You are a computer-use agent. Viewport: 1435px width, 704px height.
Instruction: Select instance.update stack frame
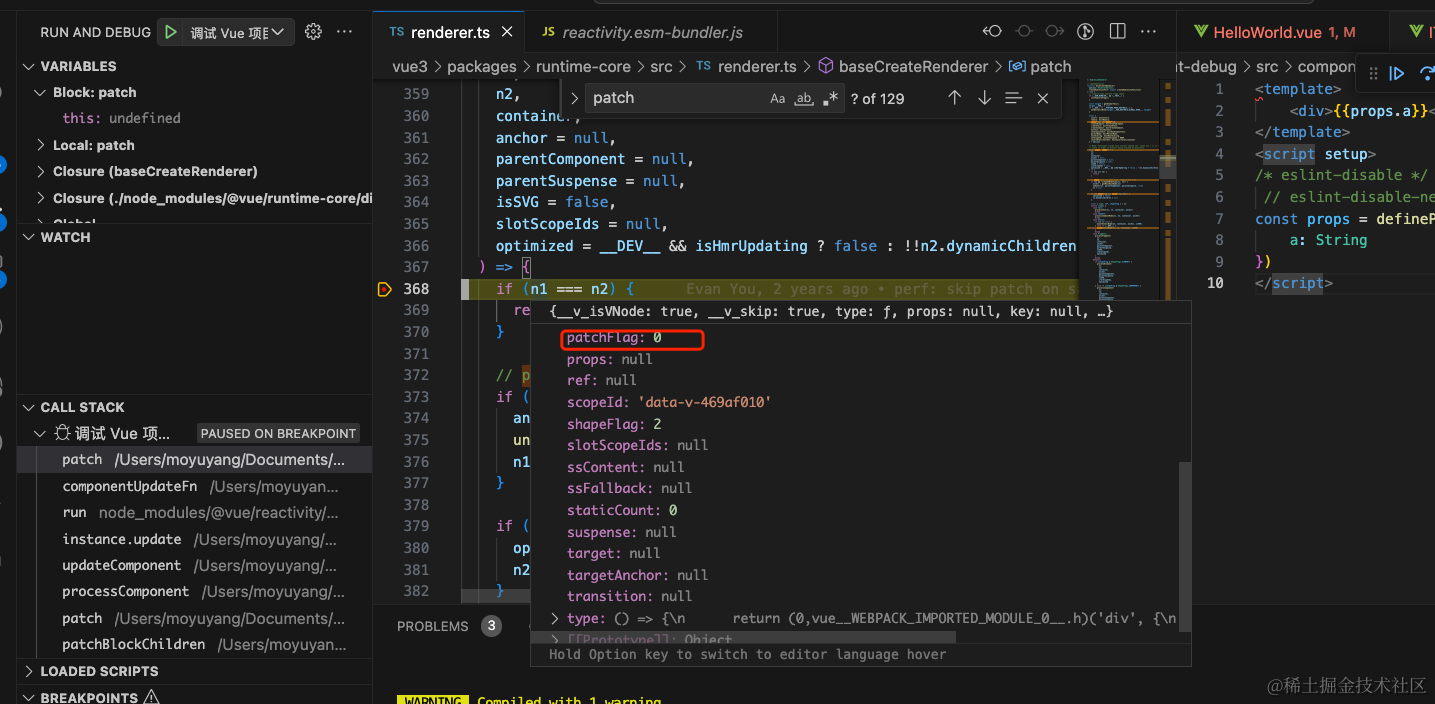pos(195,539)
